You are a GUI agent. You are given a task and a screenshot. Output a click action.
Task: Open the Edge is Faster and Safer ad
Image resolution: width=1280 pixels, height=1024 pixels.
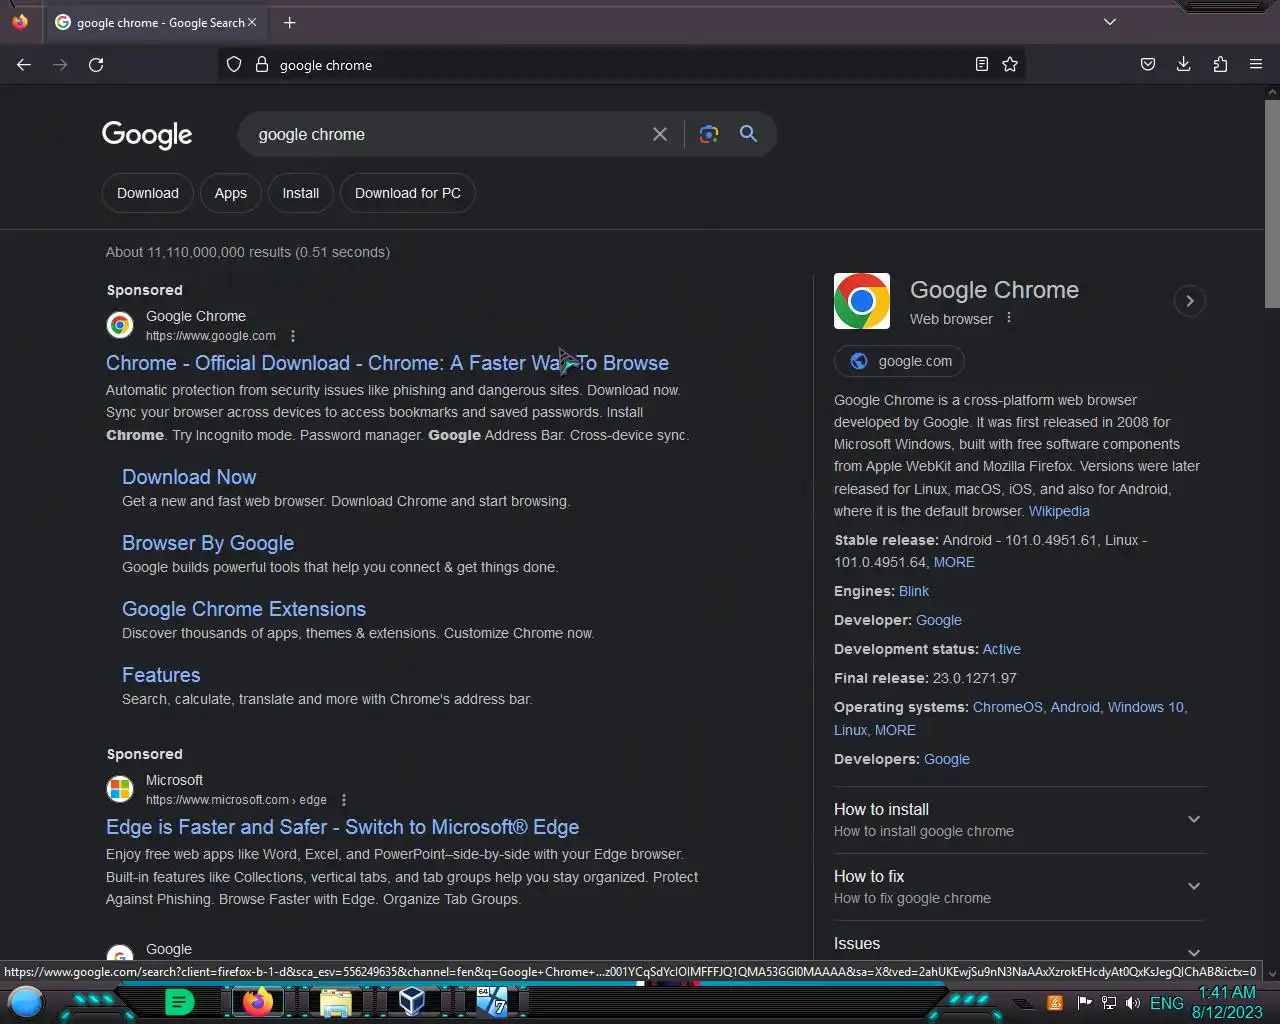(x=343, y=827)
